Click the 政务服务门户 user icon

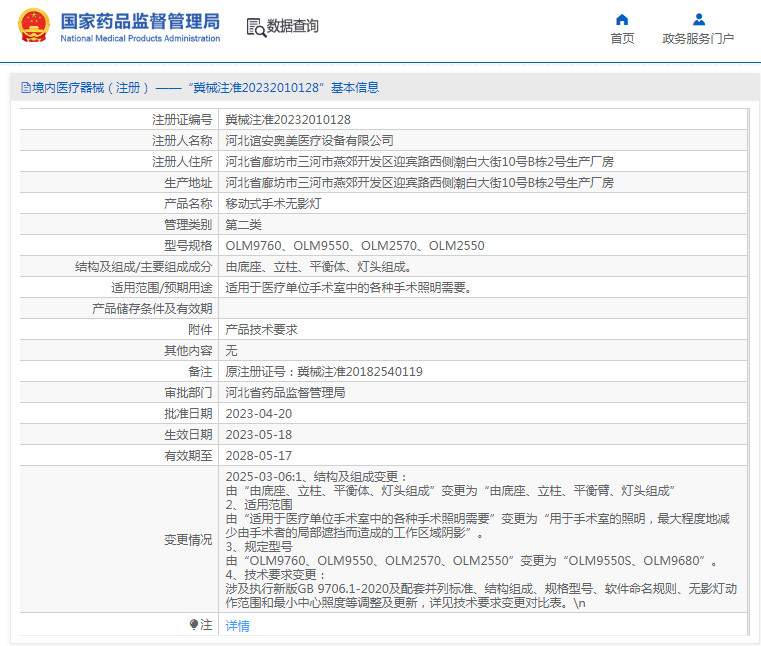coord(698,19)
